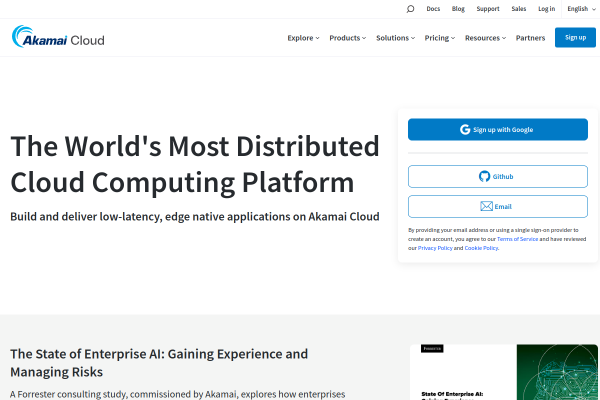
Task: Open the Docs link
Action: (x=433, y=9)
